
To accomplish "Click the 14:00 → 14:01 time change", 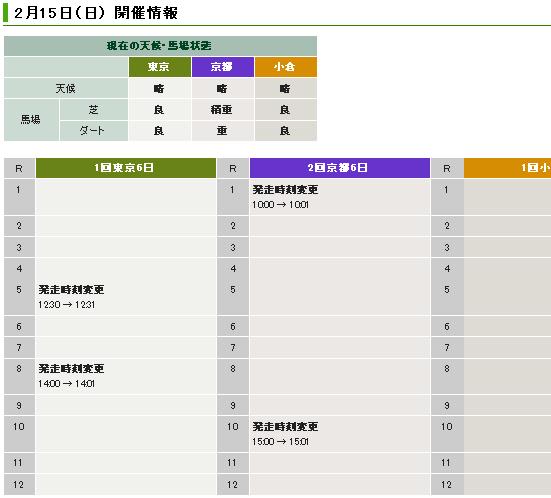I will tap(67, 384).
